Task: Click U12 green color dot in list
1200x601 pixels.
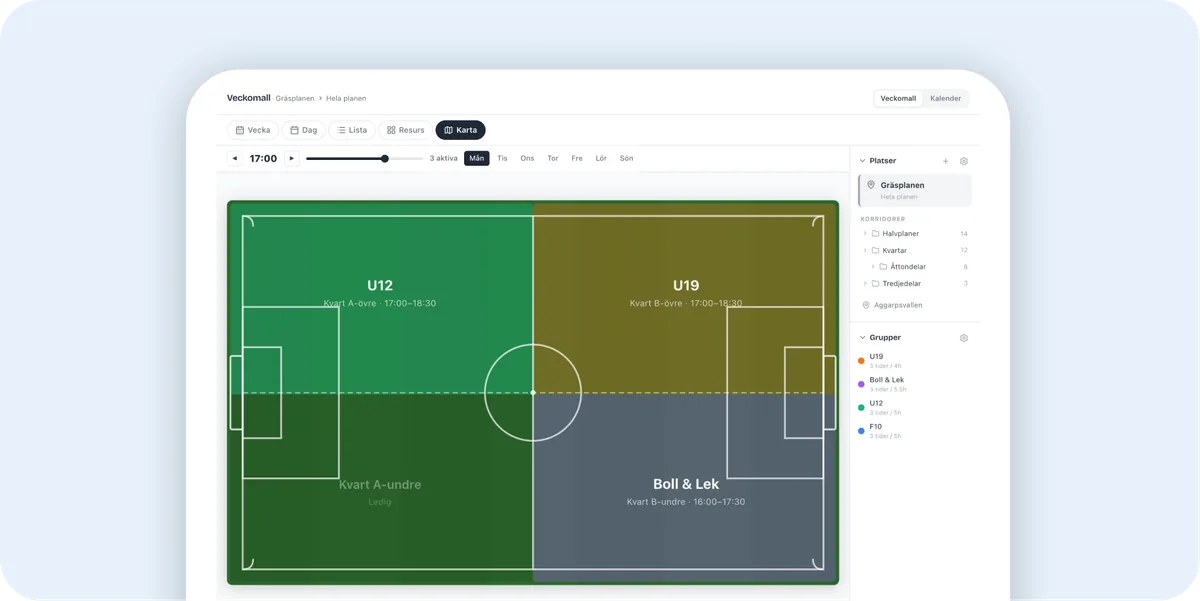Action: click(x=861, y=408)
